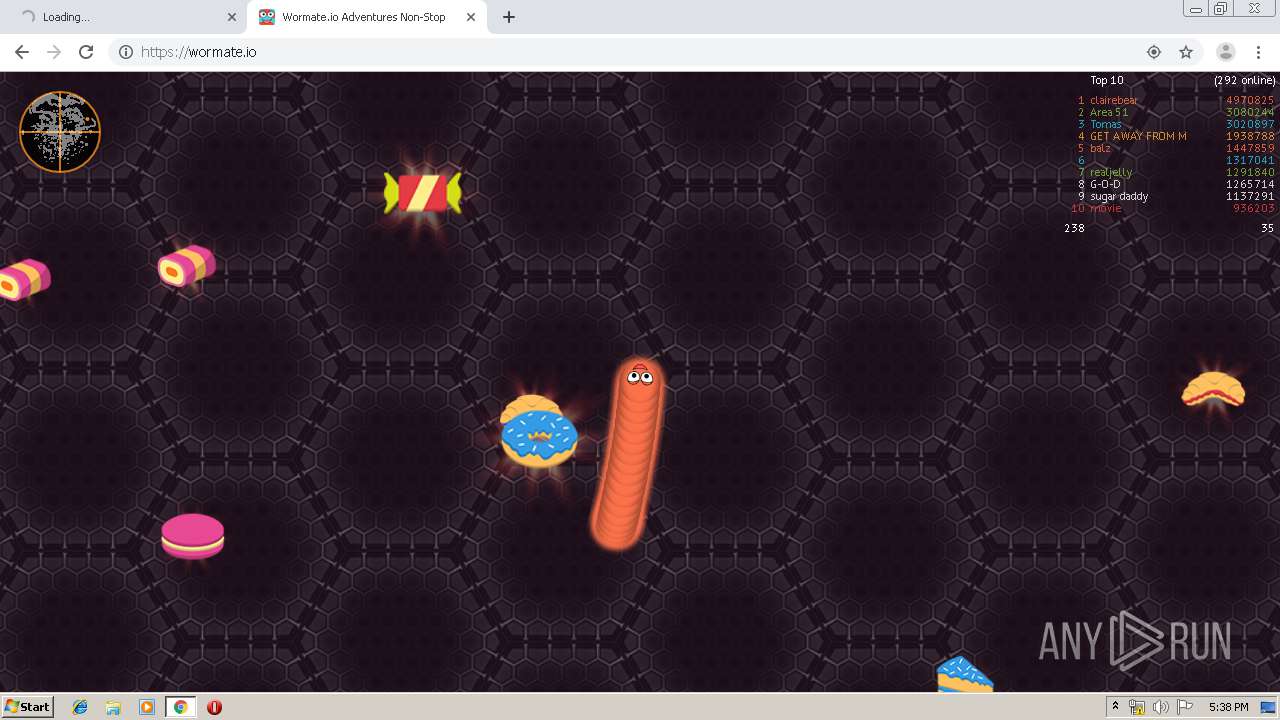Viewport: 1280px width, 720px height.
Task: Open the Chrome profile avatar
Action: [1225, 52]
